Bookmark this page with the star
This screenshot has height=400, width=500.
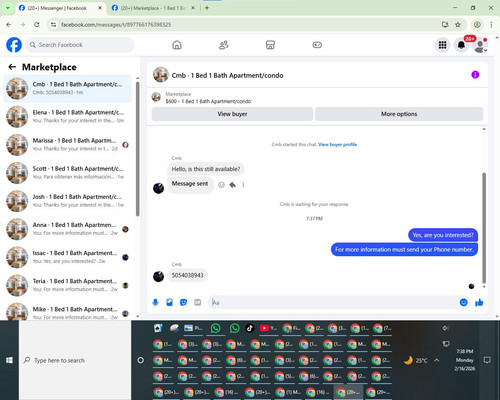pyautogui.click(x=458, y=25)
